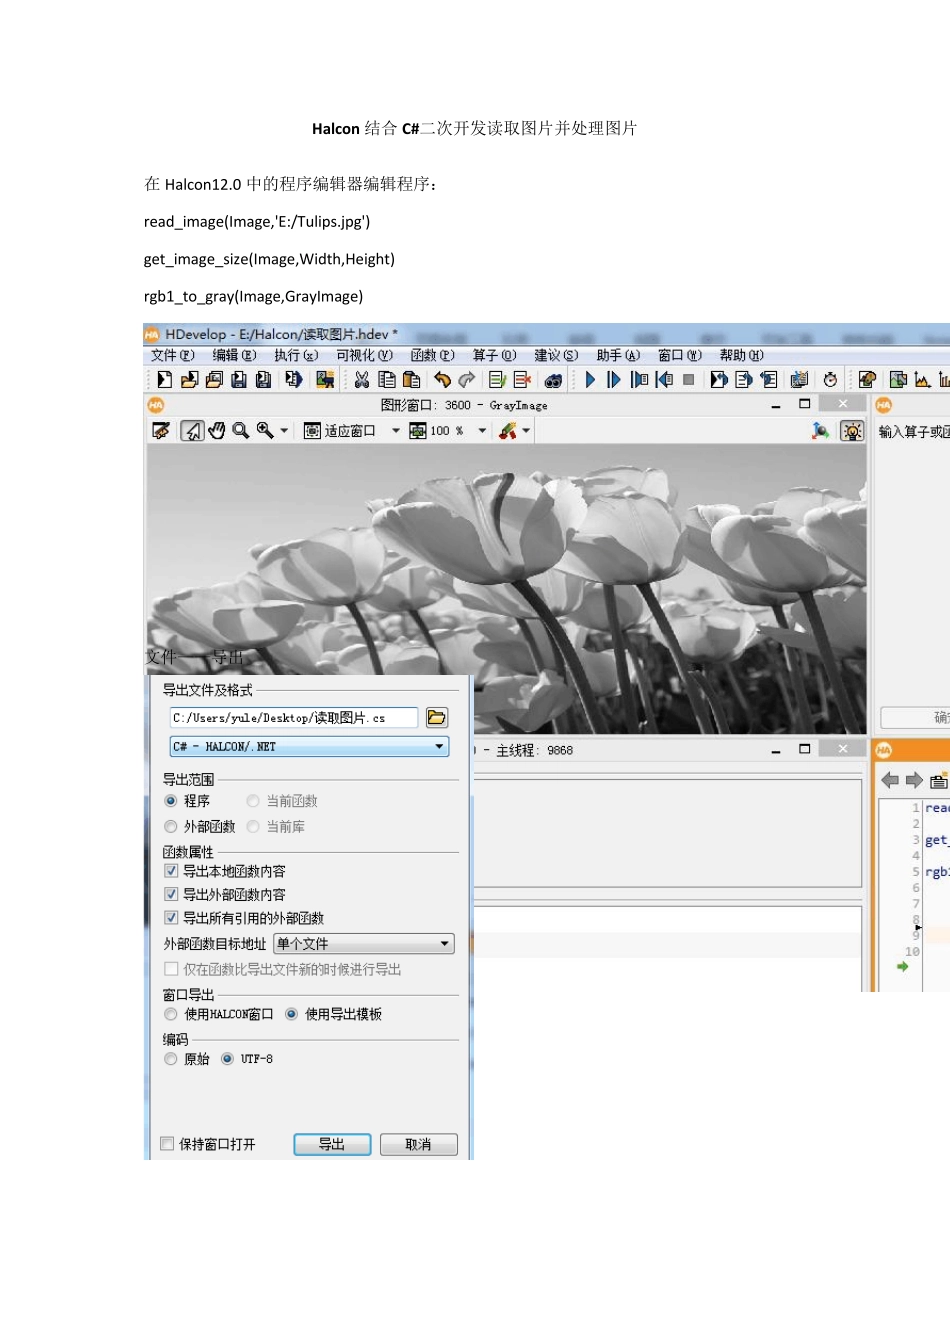The height and width of the screenshot is (1344, 950).
Task: Select 使用HALCON窗口 radio button
Action: tap(171, 1014)
